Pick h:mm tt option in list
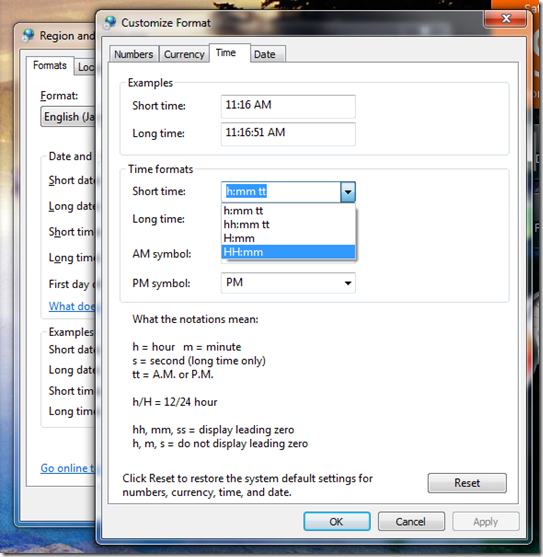The image size is (543, 557). click(288, 211)
